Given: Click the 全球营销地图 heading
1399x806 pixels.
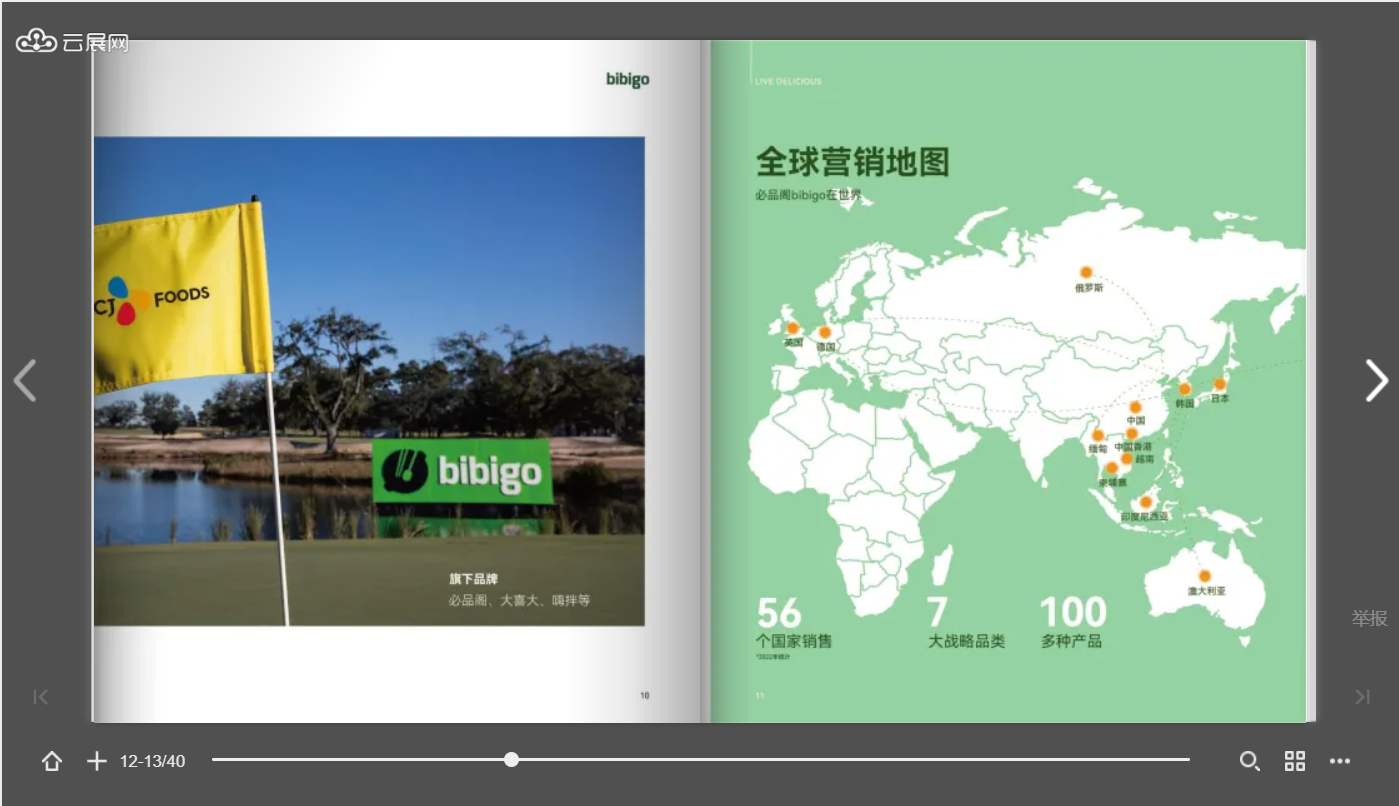Looking at the screenshot, I should pos(852,161).
